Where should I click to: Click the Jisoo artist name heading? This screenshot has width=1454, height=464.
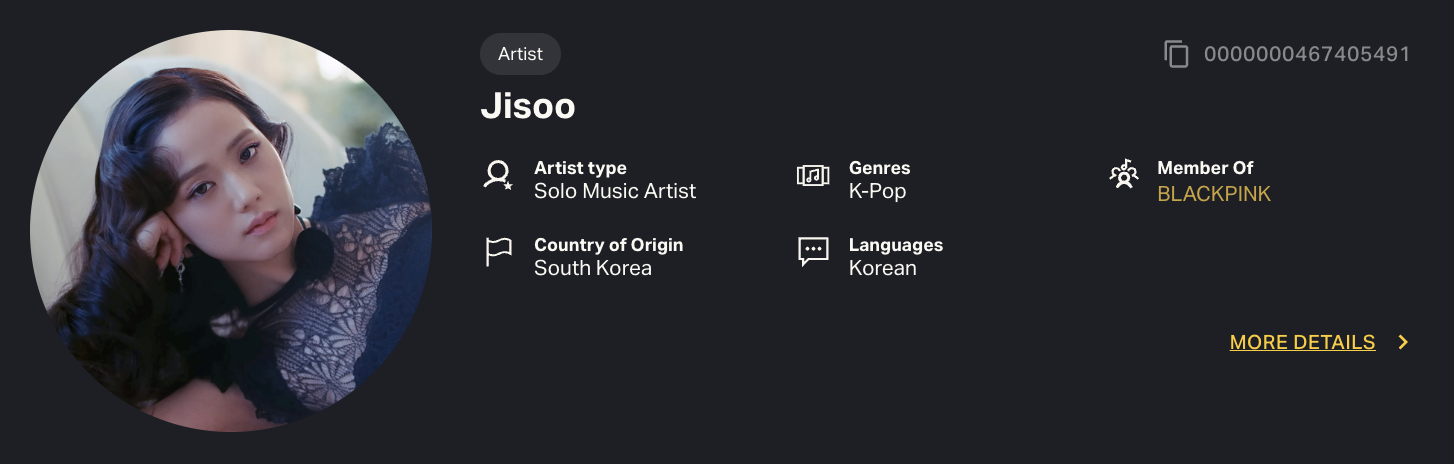[528, 107]
